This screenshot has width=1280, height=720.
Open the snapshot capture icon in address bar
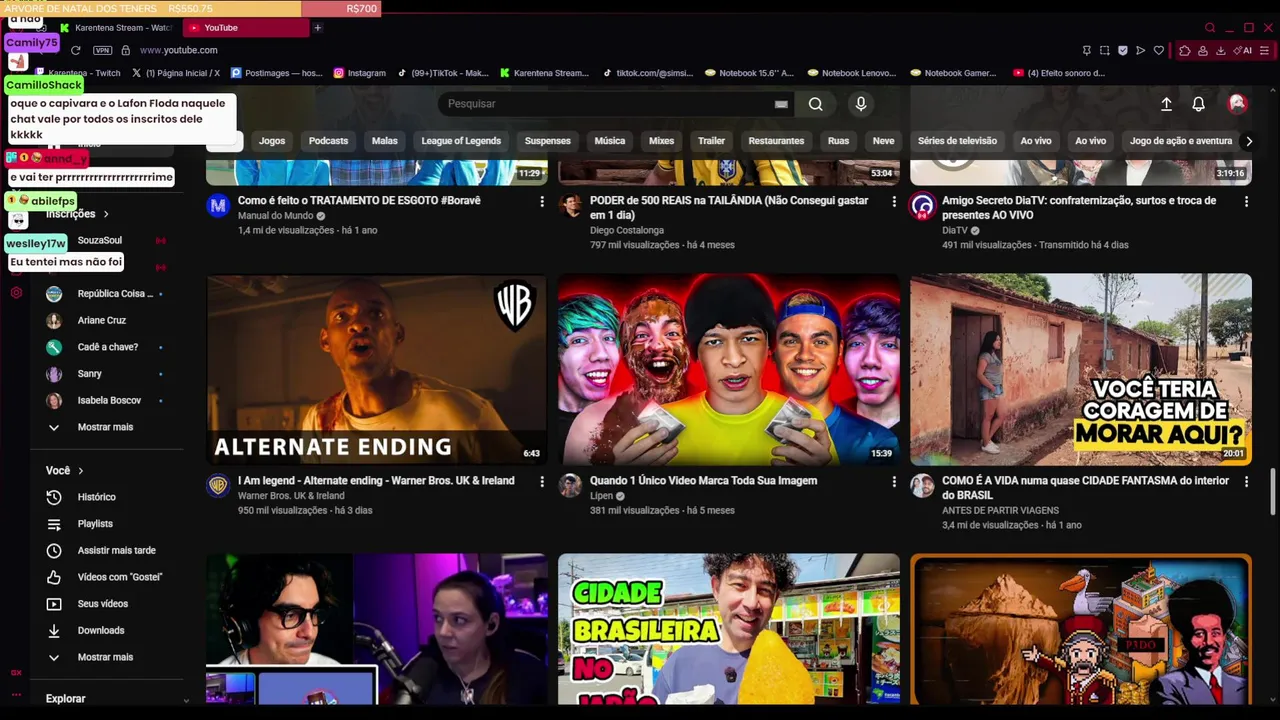1104,50
